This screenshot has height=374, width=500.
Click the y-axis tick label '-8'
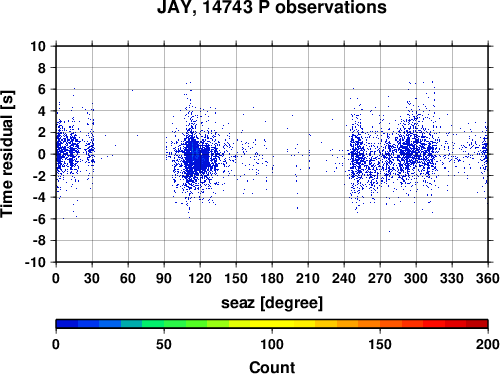coord(39,241)
